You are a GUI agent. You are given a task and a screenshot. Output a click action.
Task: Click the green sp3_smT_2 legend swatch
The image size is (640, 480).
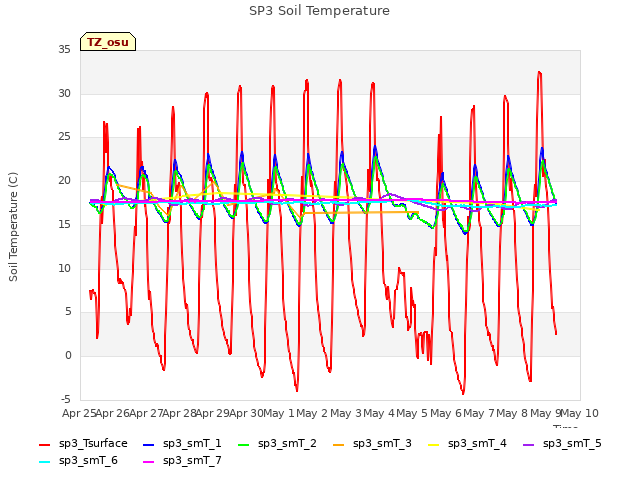pos(244,445)
